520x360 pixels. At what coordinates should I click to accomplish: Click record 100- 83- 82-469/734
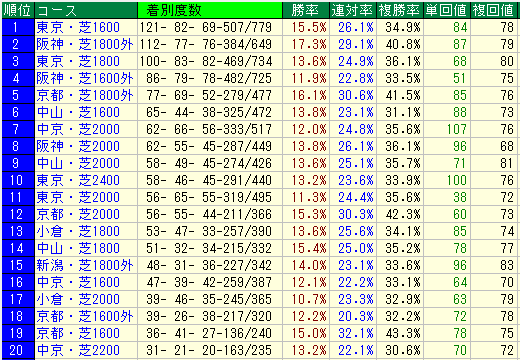coord(206,61)
